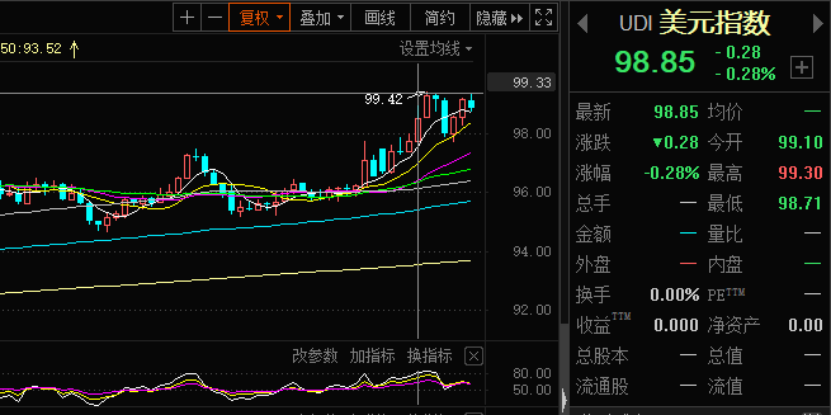The height and width of the screenshot is (415, 831).
Task: Click the 美元指数 title
Action: click(x=714, y=23)
